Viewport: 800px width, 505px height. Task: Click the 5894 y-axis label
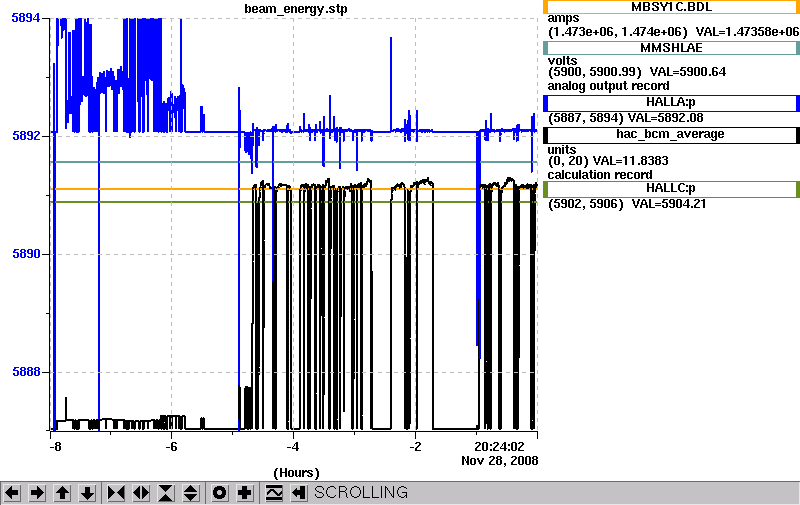click(x=26, y=18)
